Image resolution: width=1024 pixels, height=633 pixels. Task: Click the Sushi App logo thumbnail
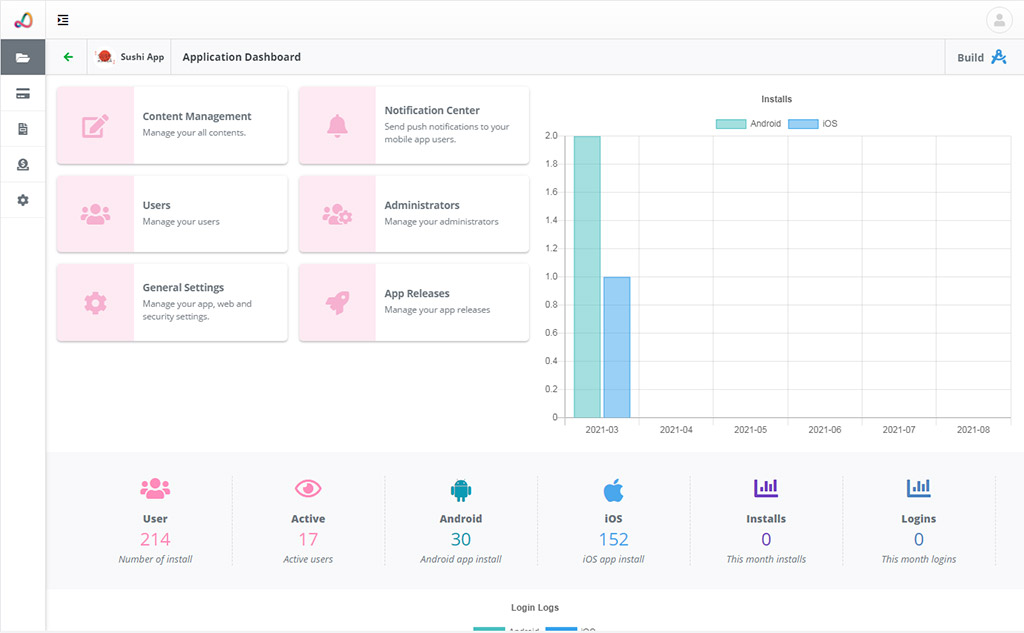point(104,57)
